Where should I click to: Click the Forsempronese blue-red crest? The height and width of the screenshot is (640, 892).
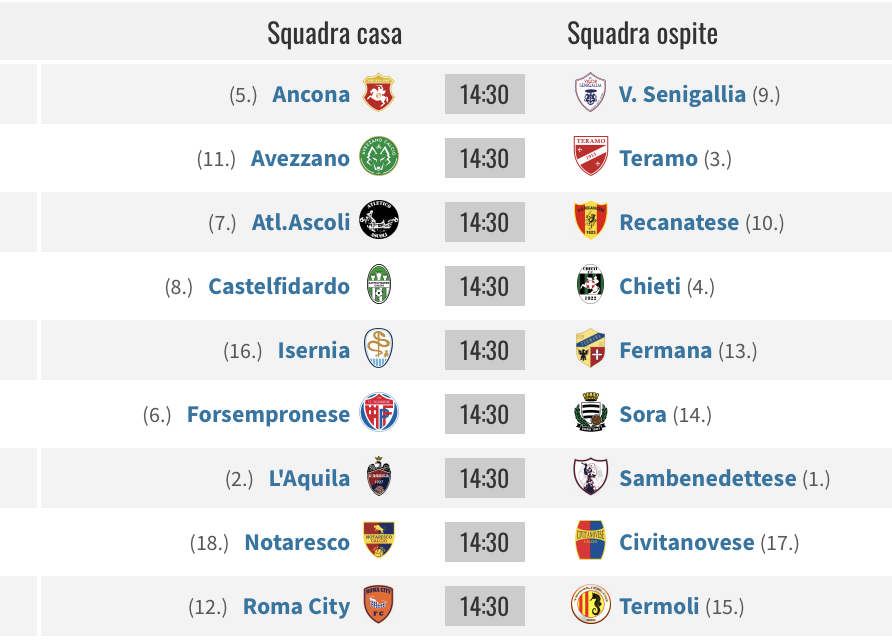pos(379,413)
